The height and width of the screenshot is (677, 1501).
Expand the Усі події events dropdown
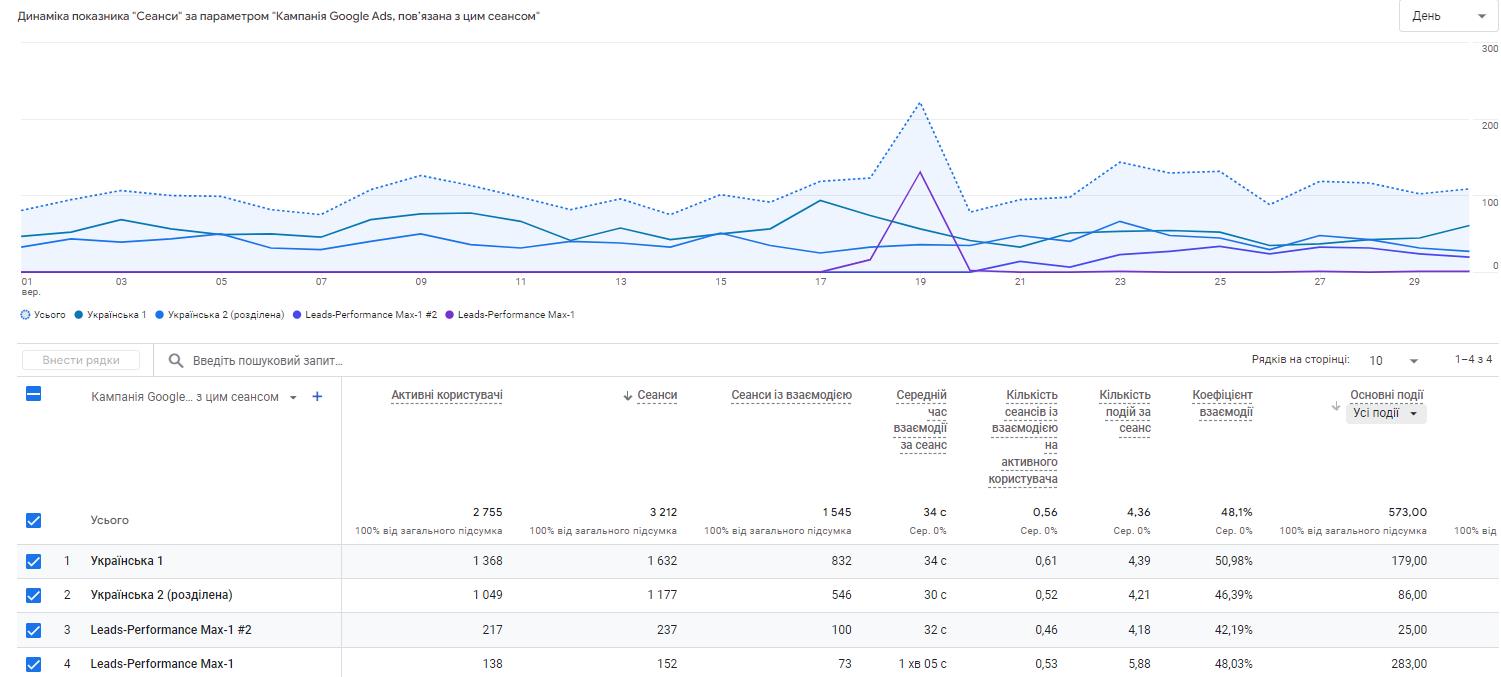pyautogui.click(x=1386, y=413)
